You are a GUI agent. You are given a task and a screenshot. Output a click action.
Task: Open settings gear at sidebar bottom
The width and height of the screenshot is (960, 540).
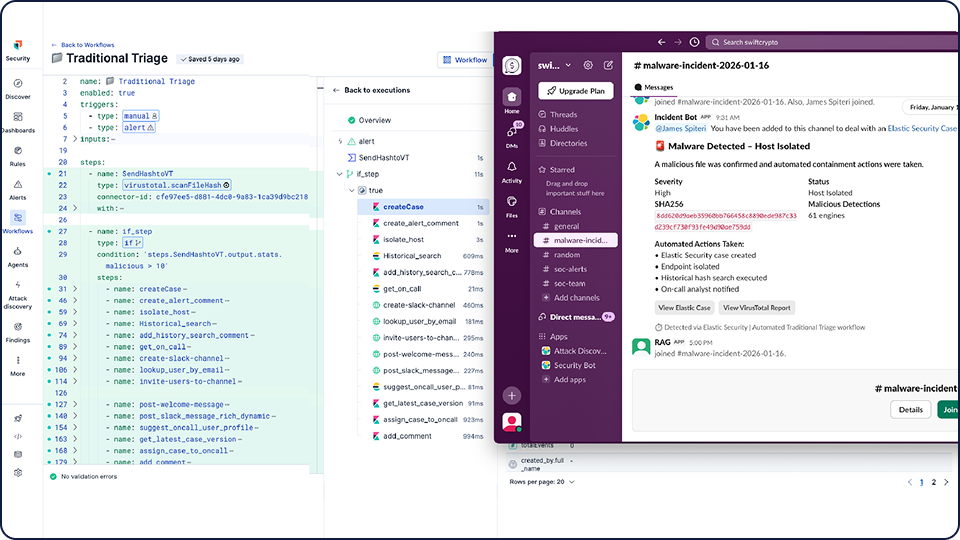coord(18,473)
